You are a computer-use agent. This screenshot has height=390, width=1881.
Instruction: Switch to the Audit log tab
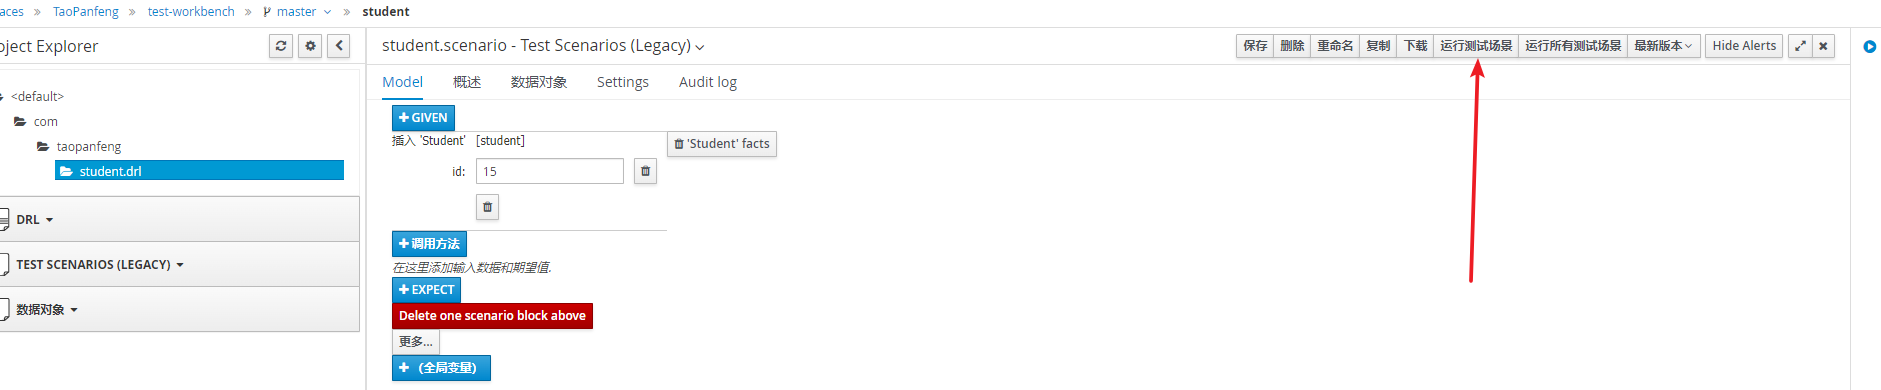pos(708,82)
